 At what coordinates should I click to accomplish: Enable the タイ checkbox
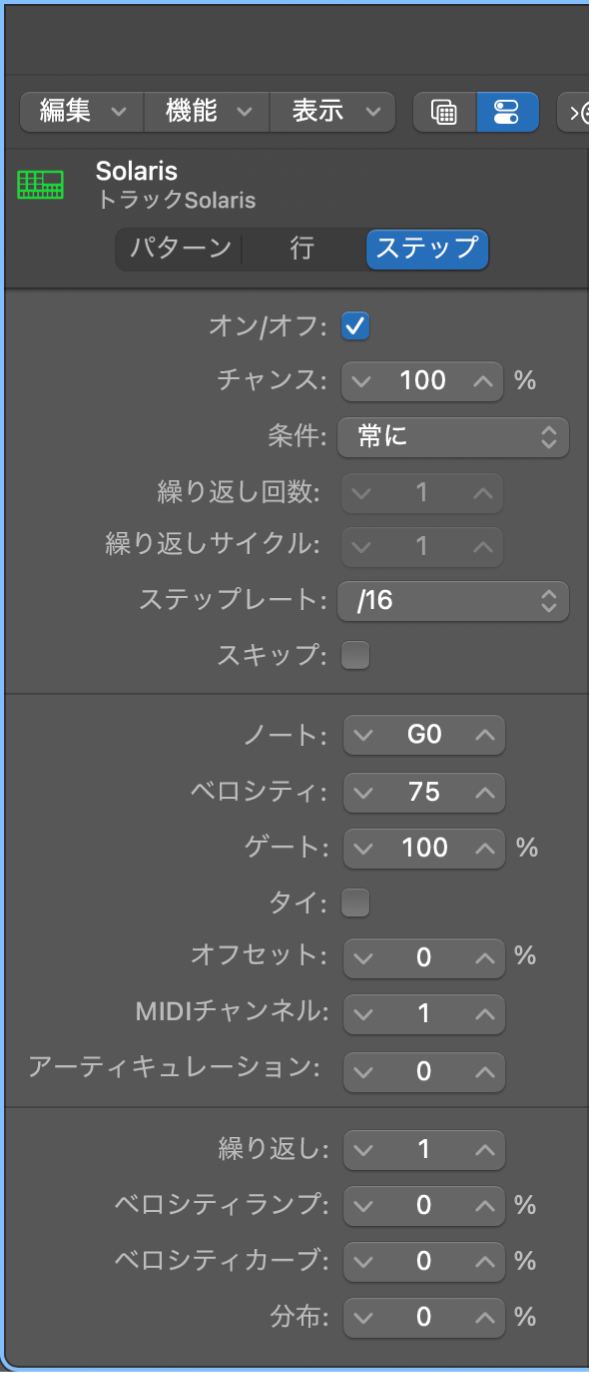pyautogui.click(x=355, y=902)
